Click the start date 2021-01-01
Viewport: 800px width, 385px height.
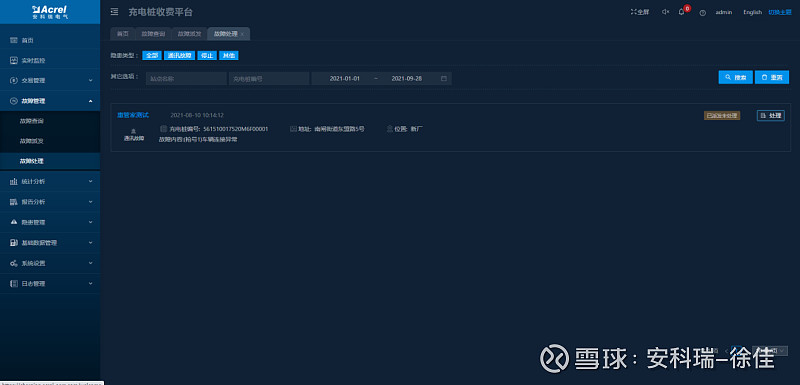345,79
